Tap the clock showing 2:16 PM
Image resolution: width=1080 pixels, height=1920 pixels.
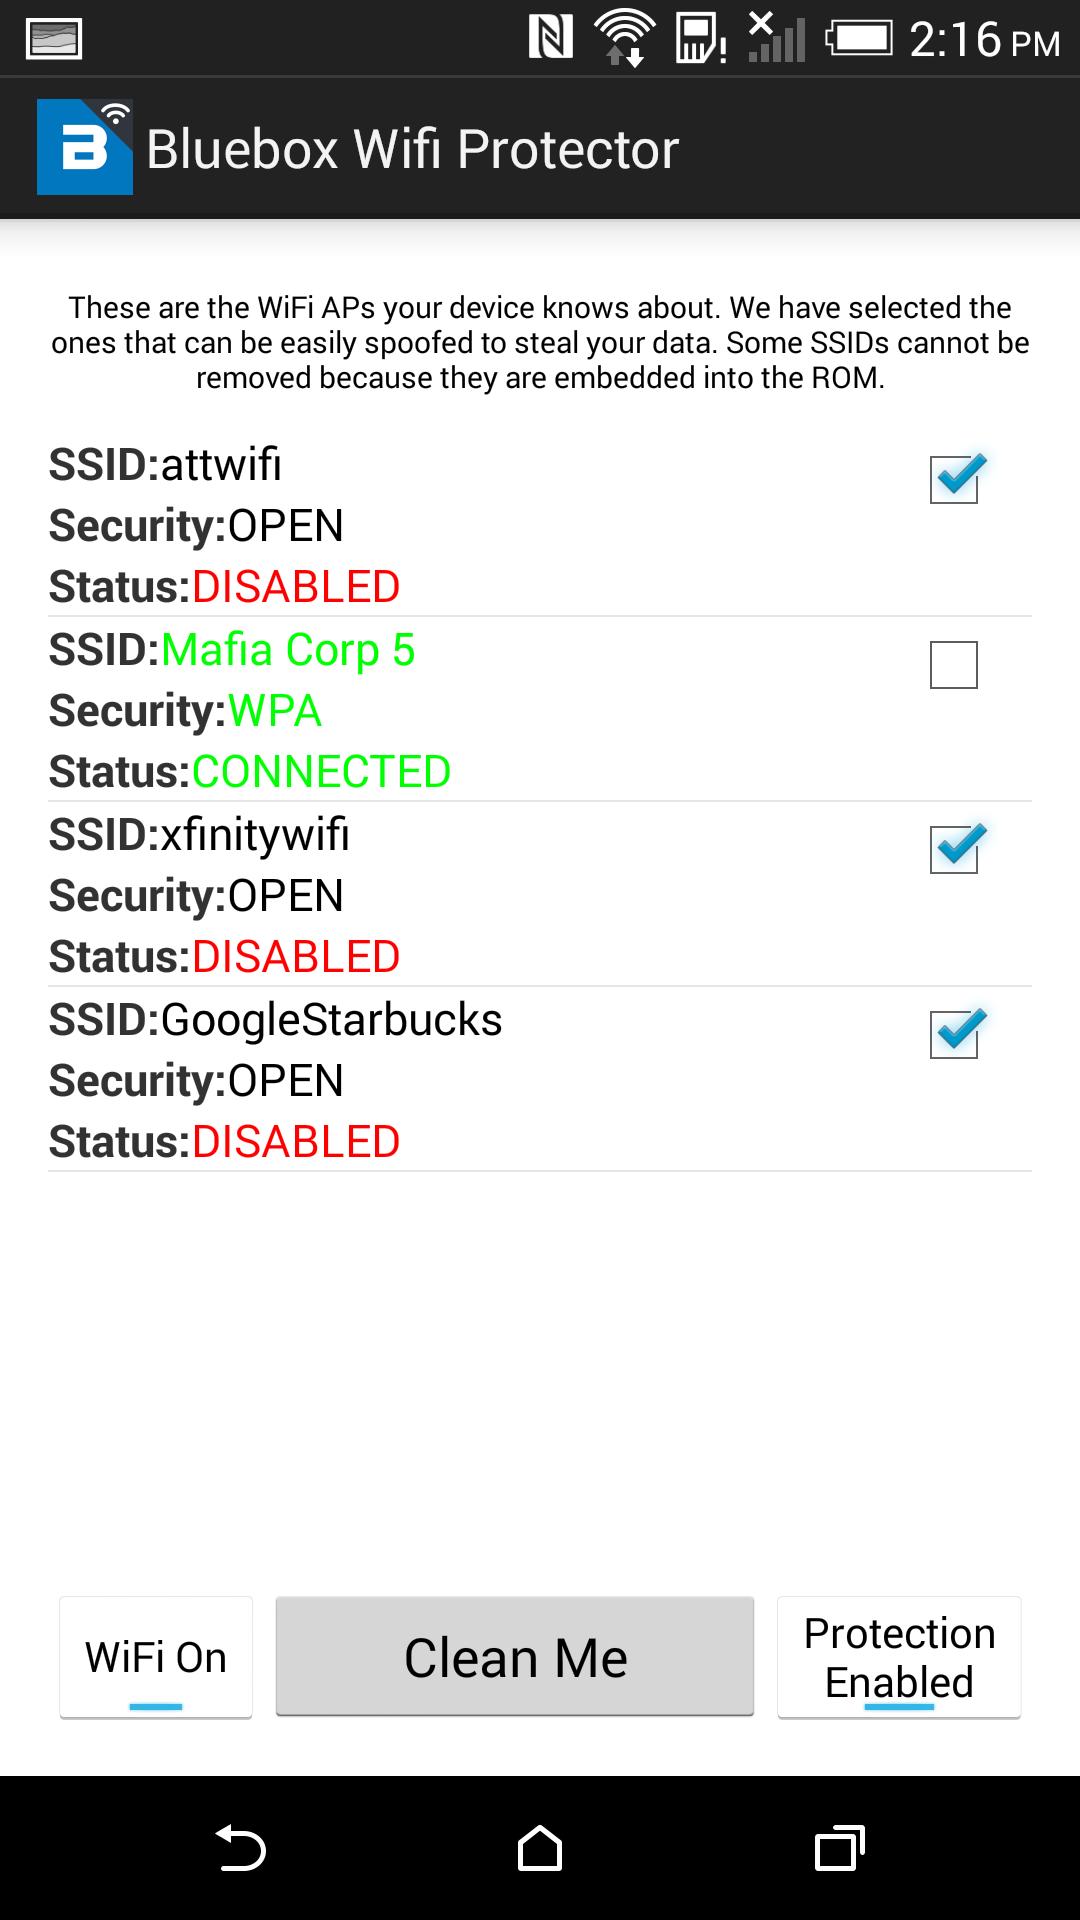[x=985, y=38]
